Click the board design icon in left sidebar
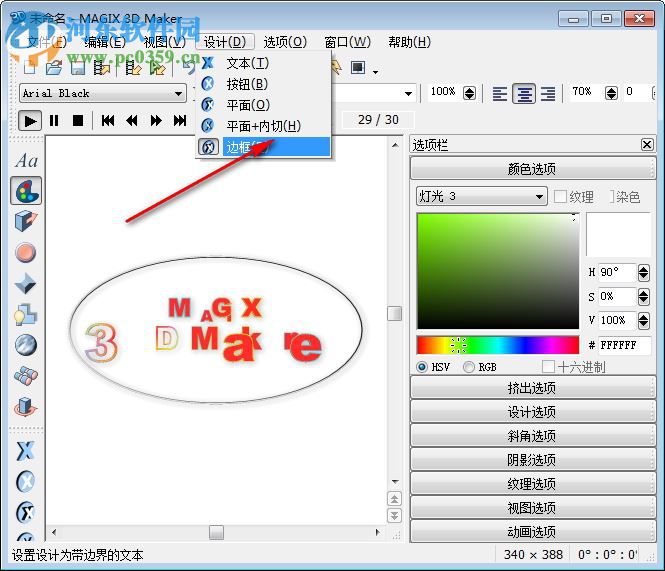 (x=25, y=512)
